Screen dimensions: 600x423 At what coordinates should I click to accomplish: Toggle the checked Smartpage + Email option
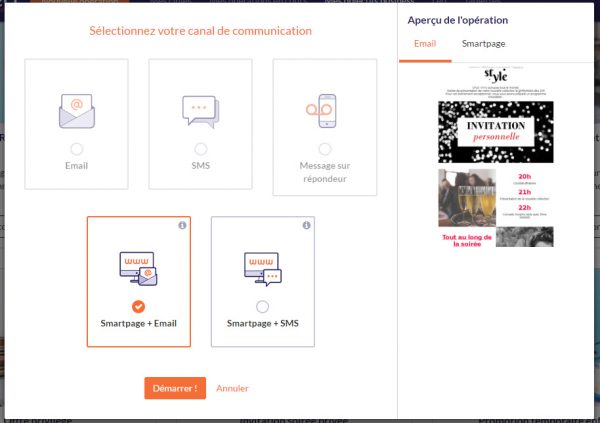tap(139, 307)
